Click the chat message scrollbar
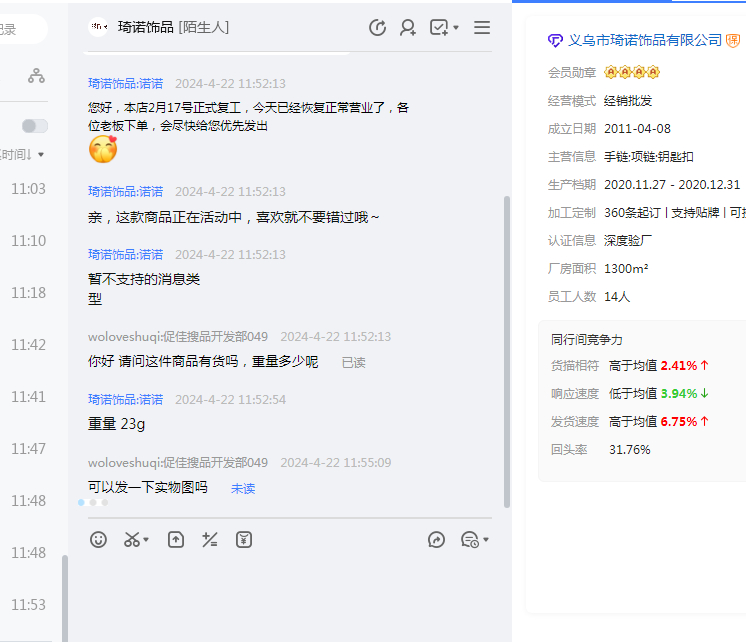Viewport: 746px width, 642px height. pos(507,350)
